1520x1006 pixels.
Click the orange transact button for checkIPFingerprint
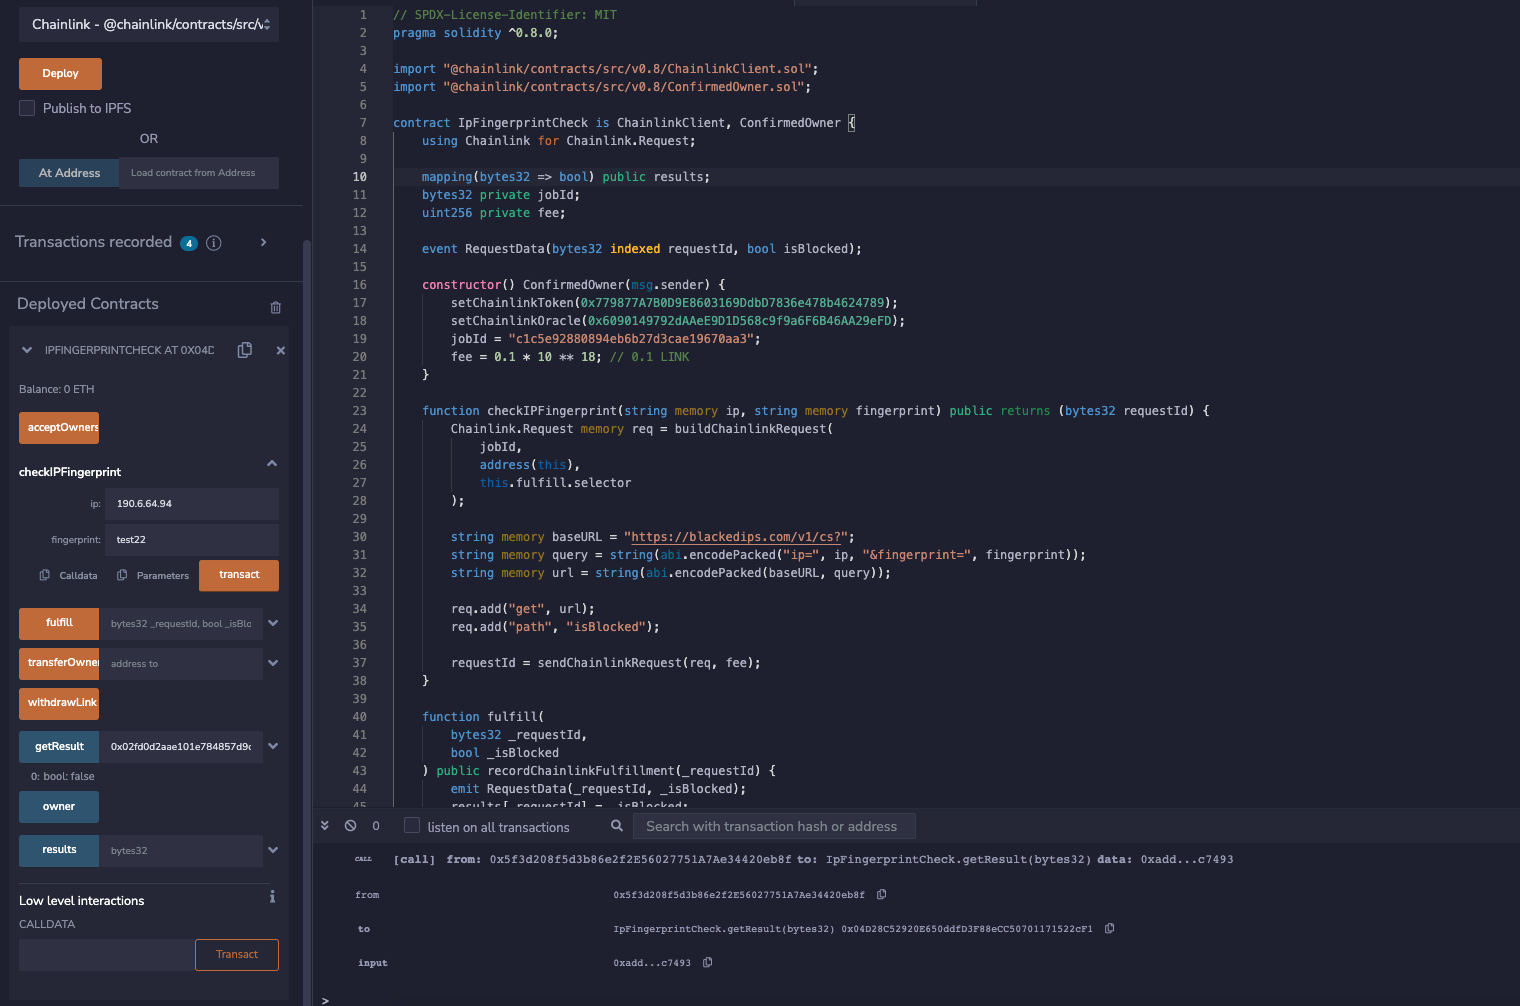point(239,575)
